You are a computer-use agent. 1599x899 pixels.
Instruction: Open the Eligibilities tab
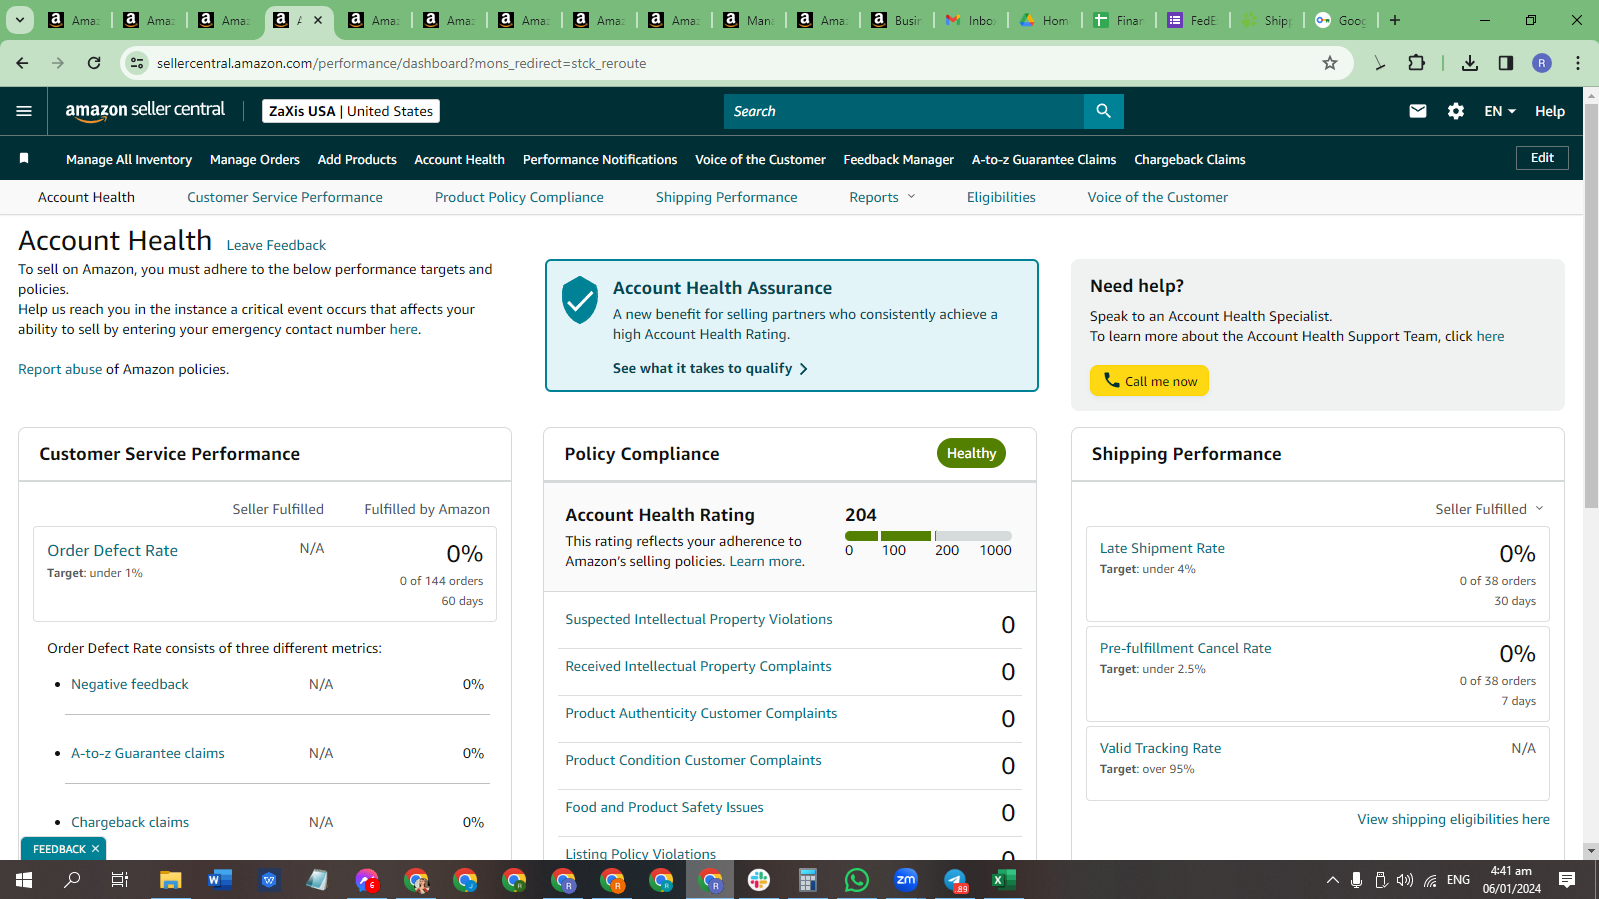pyautogui.click(x=1001, y=197)
